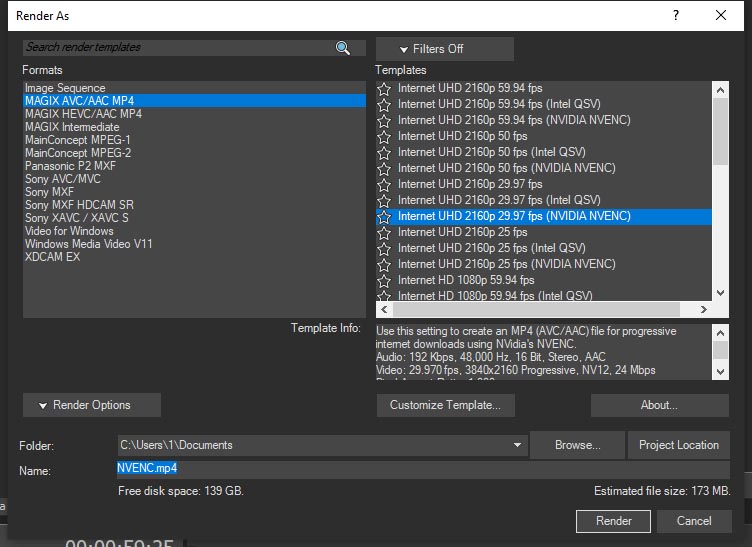
Task: Click the templates vertical scrollbar thumb
Action: (720, 132)
